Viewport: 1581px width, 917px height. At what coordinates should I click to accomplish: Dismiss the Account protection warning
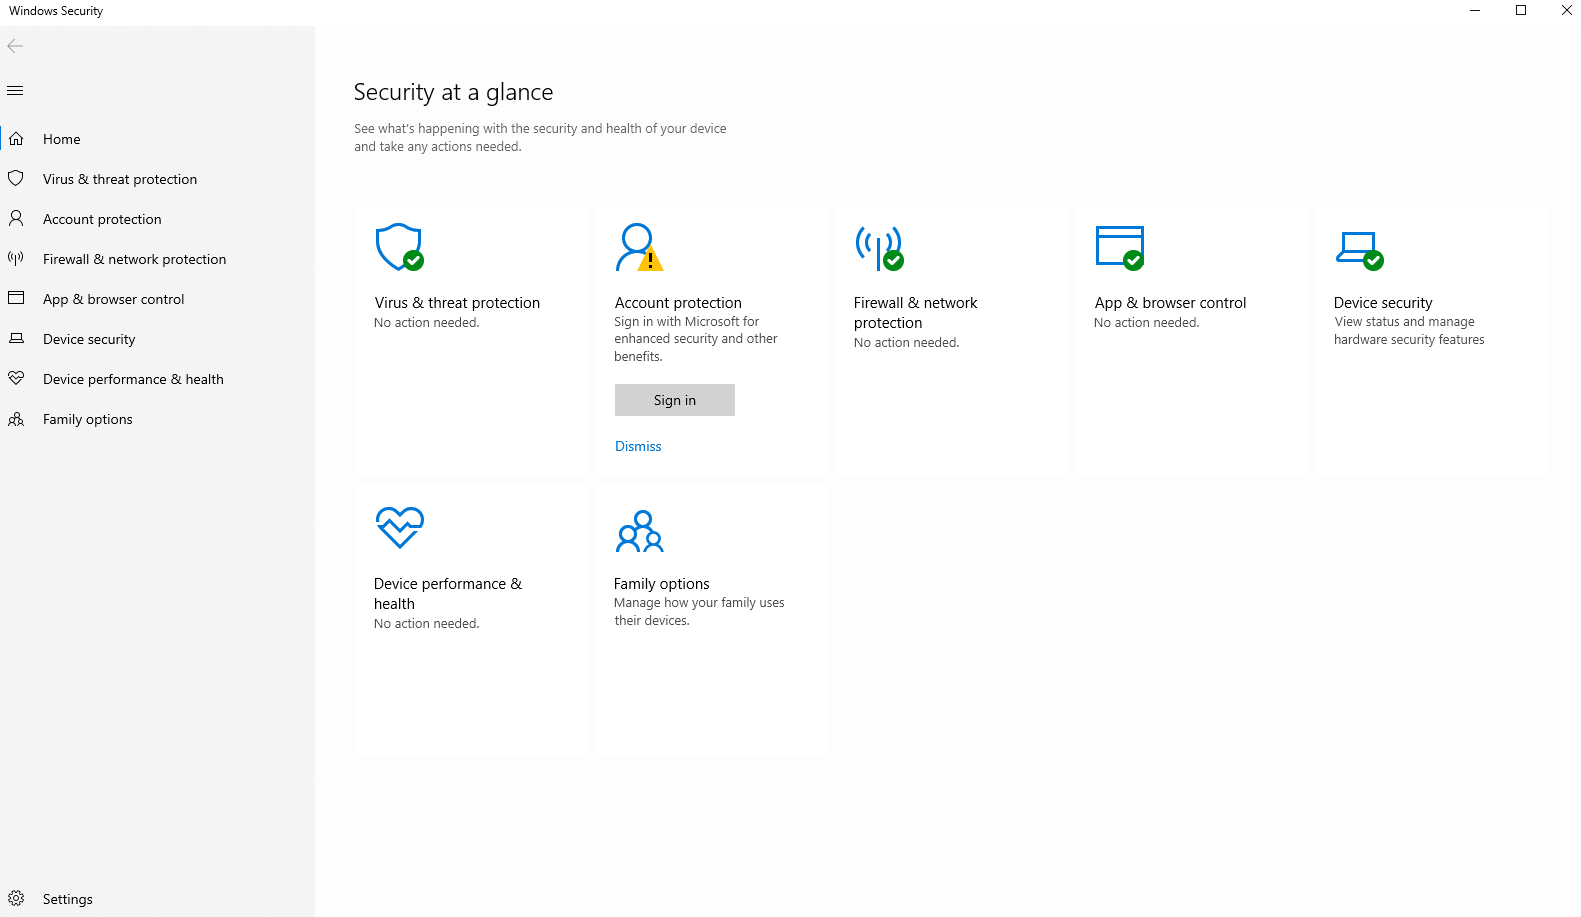(638, 446)
